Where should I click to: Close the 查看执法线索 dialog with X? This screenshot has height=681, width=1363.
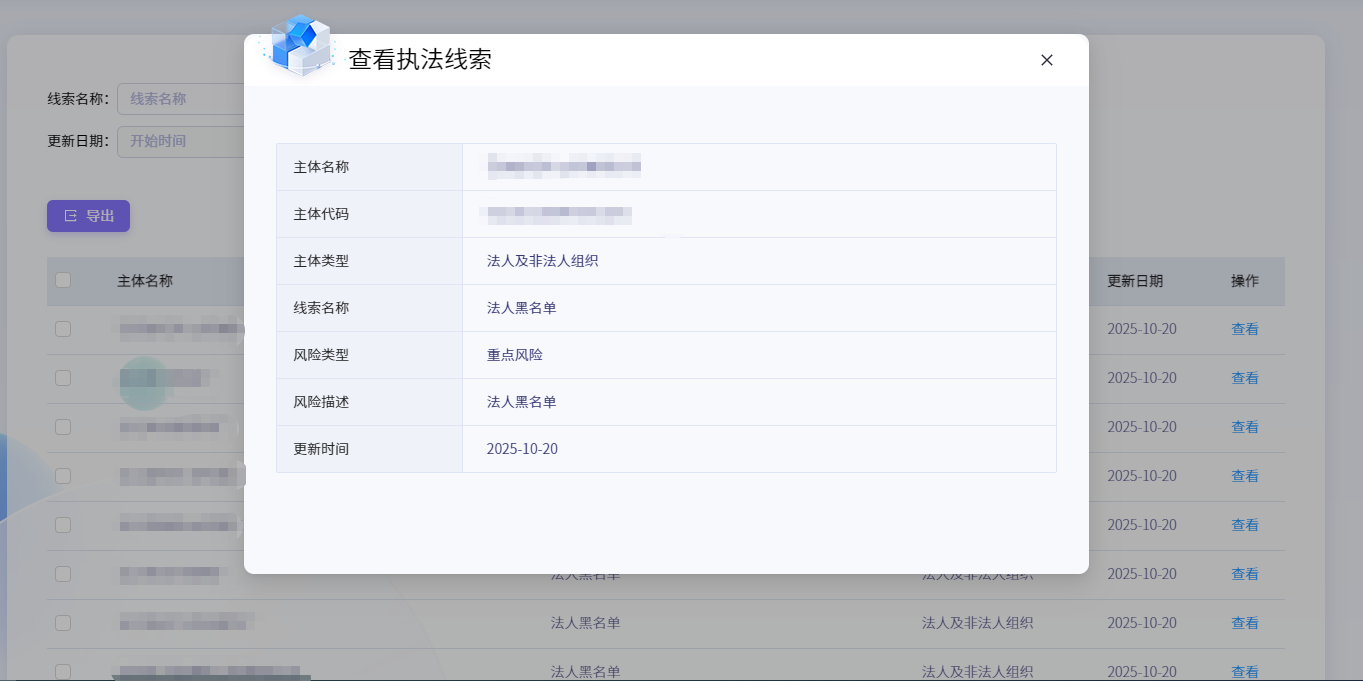[1046, 60]
